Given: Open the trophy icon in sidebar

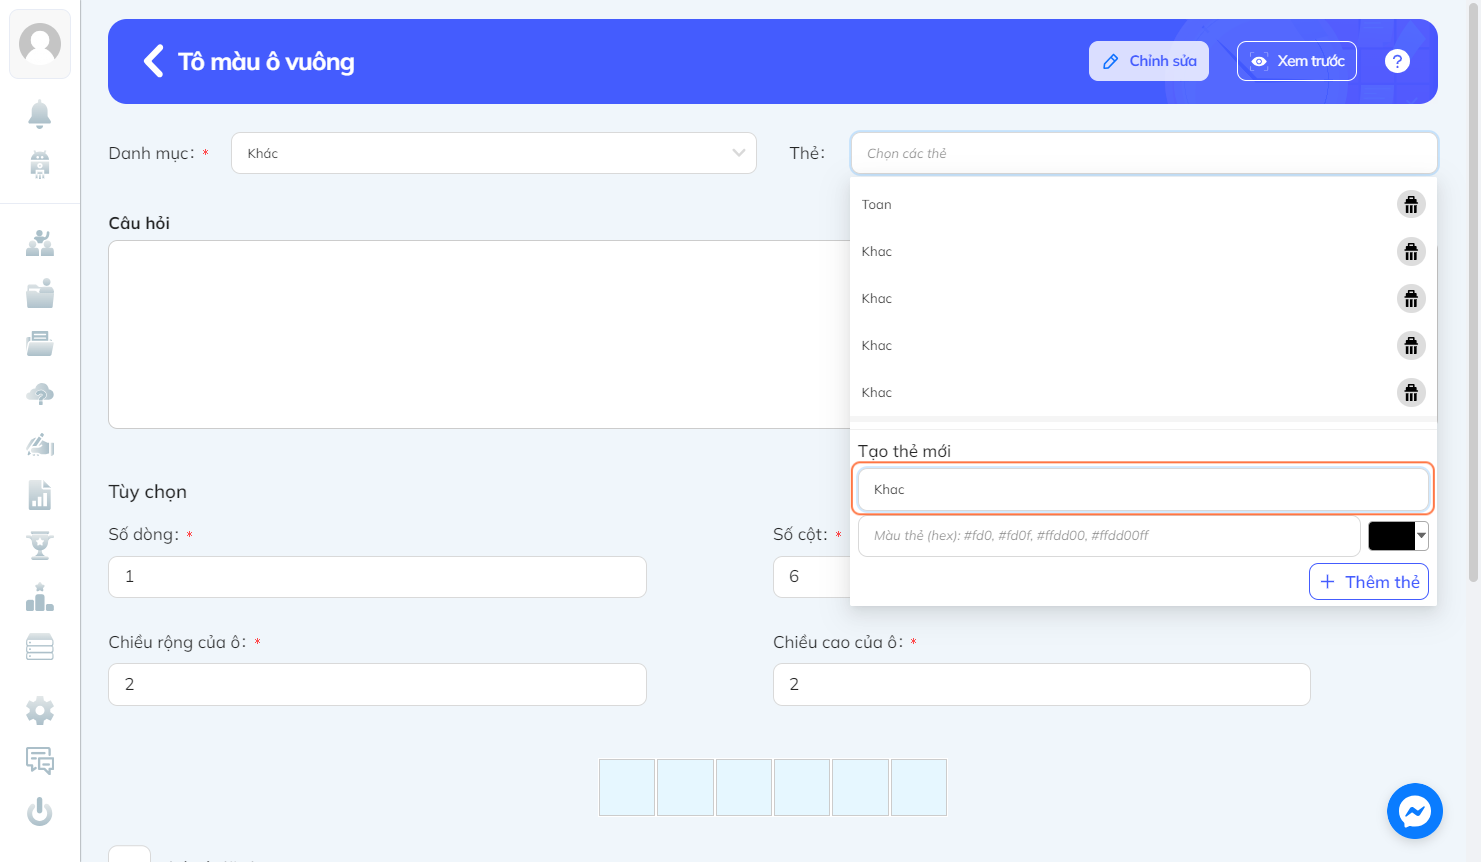Looking at the screenshot, I should (40, 545).
